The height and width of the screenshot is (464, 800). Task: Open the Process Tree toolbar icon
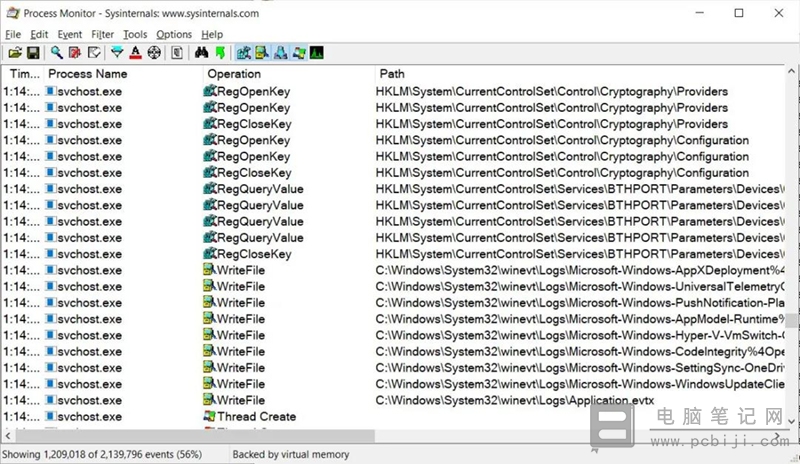point(177,53)
